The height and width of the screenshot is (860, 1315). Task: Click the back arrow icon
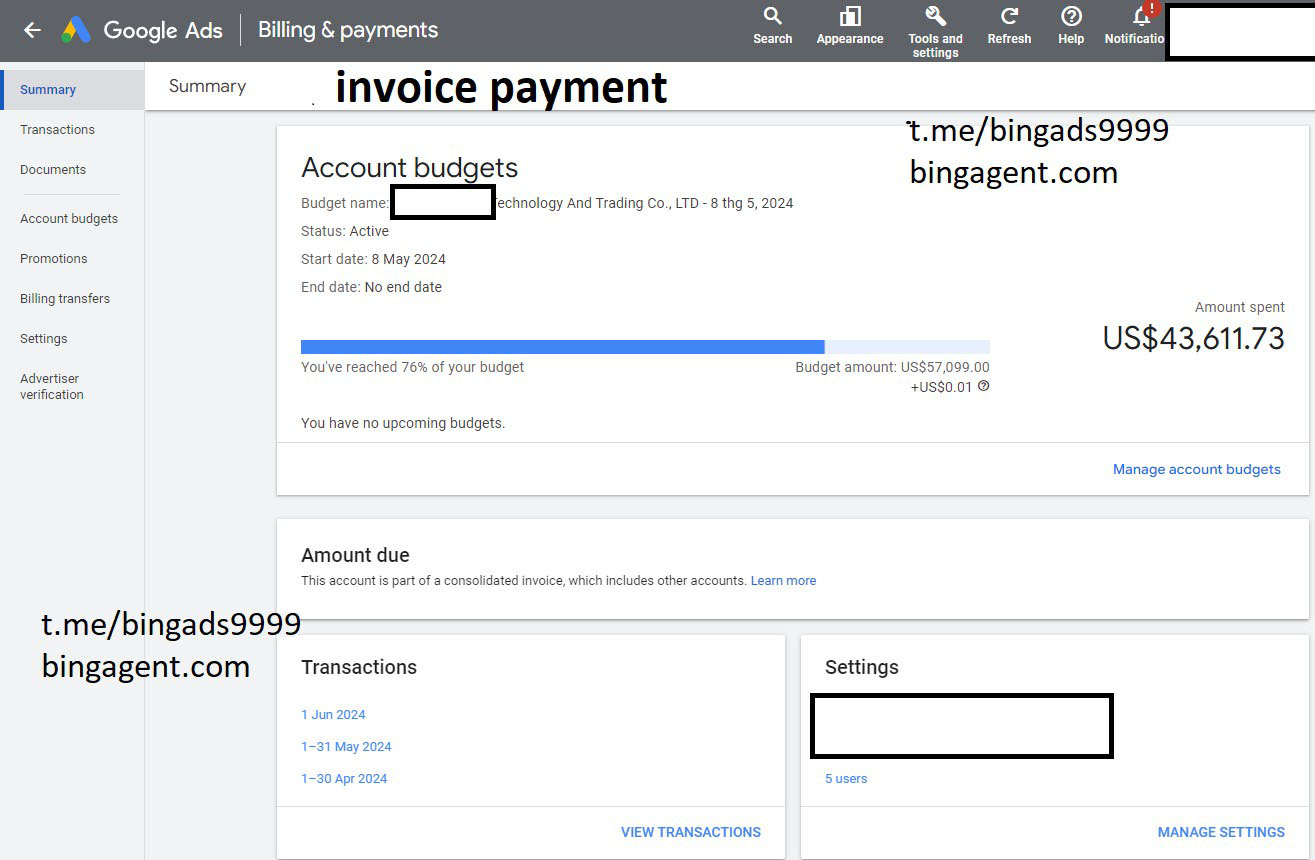(x=32, y=30)
